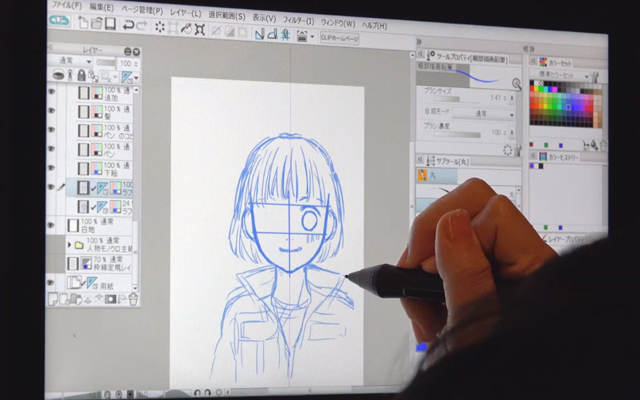Hide the 白地 layer using its eye icon

pos(51,224)
